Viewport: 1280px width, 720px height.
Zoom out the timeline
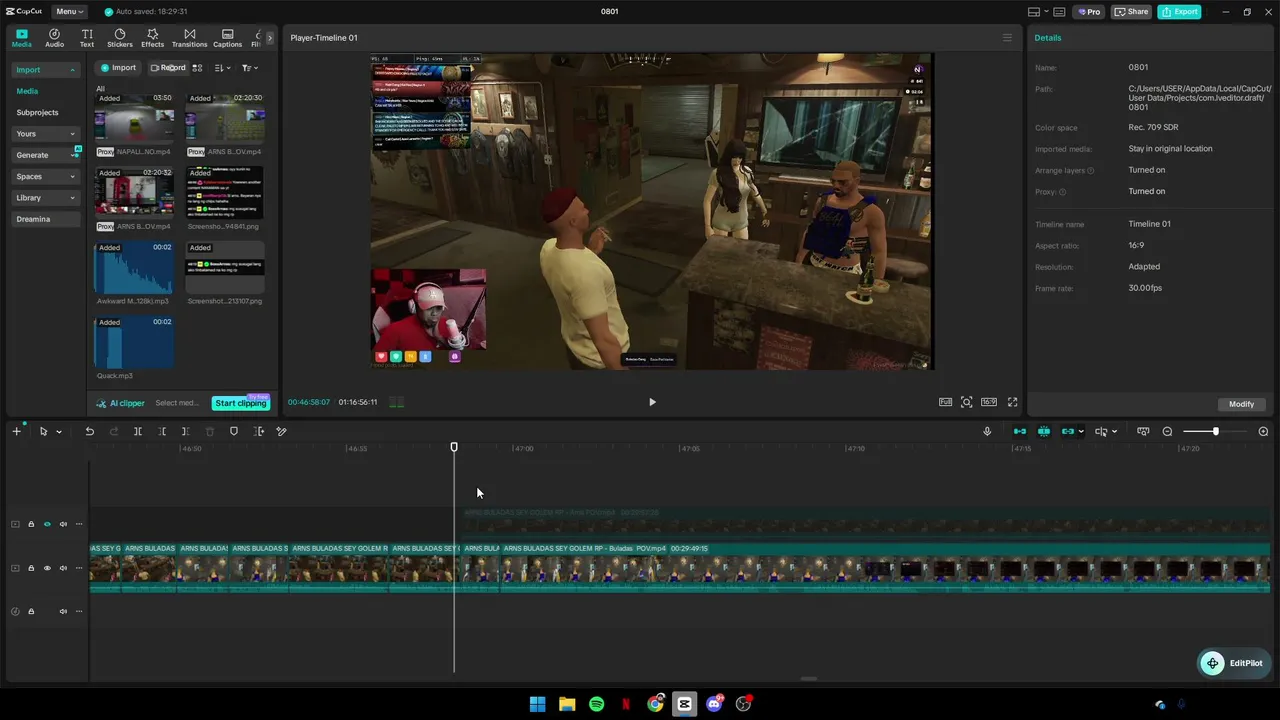[x=1167, y=431]
